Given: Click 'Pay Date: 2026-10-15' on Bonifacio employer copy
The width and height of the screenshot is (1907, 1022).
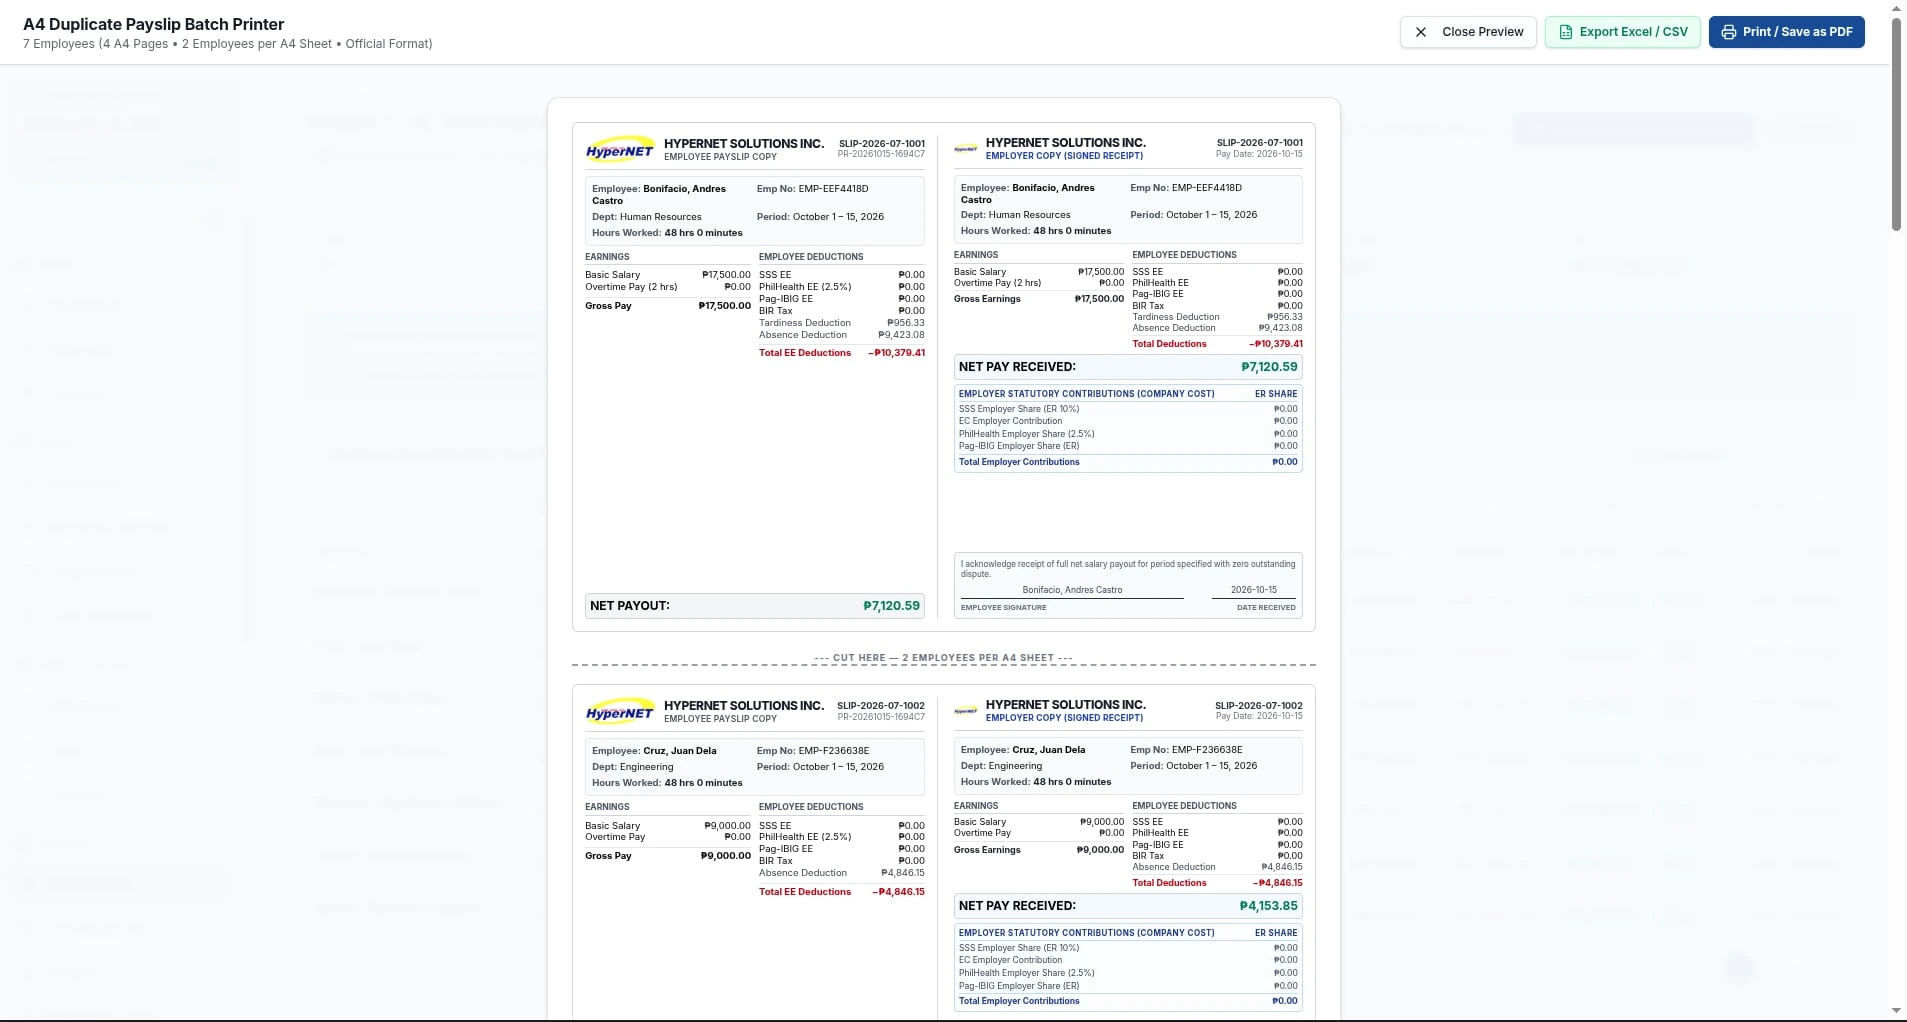Looking at the screenshot, I should [1259, 154].
